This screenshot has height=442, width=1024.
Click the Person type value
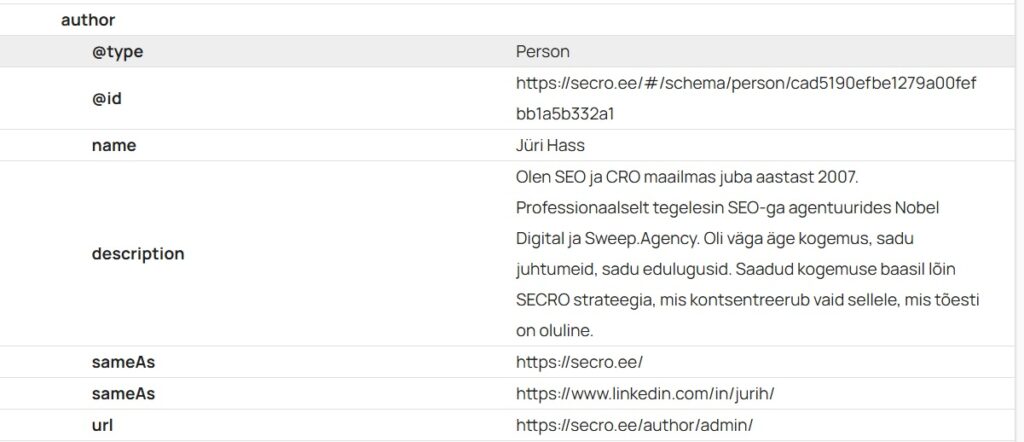pyautogui.click(x=542, y=51)
